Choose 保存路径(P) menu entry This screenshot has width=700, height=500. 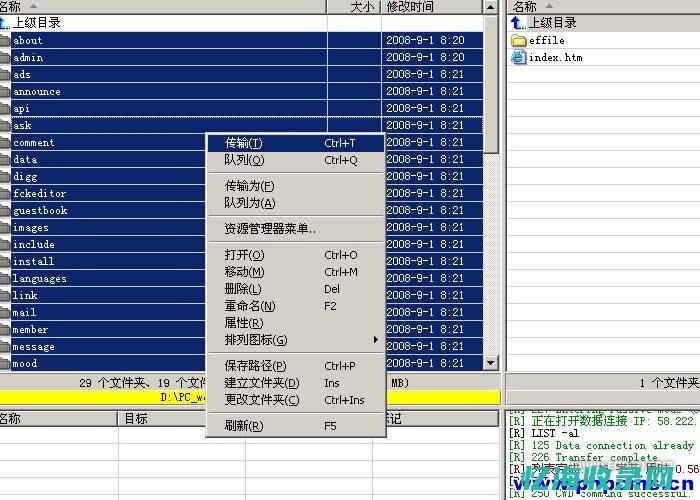[x=295, y=366]
